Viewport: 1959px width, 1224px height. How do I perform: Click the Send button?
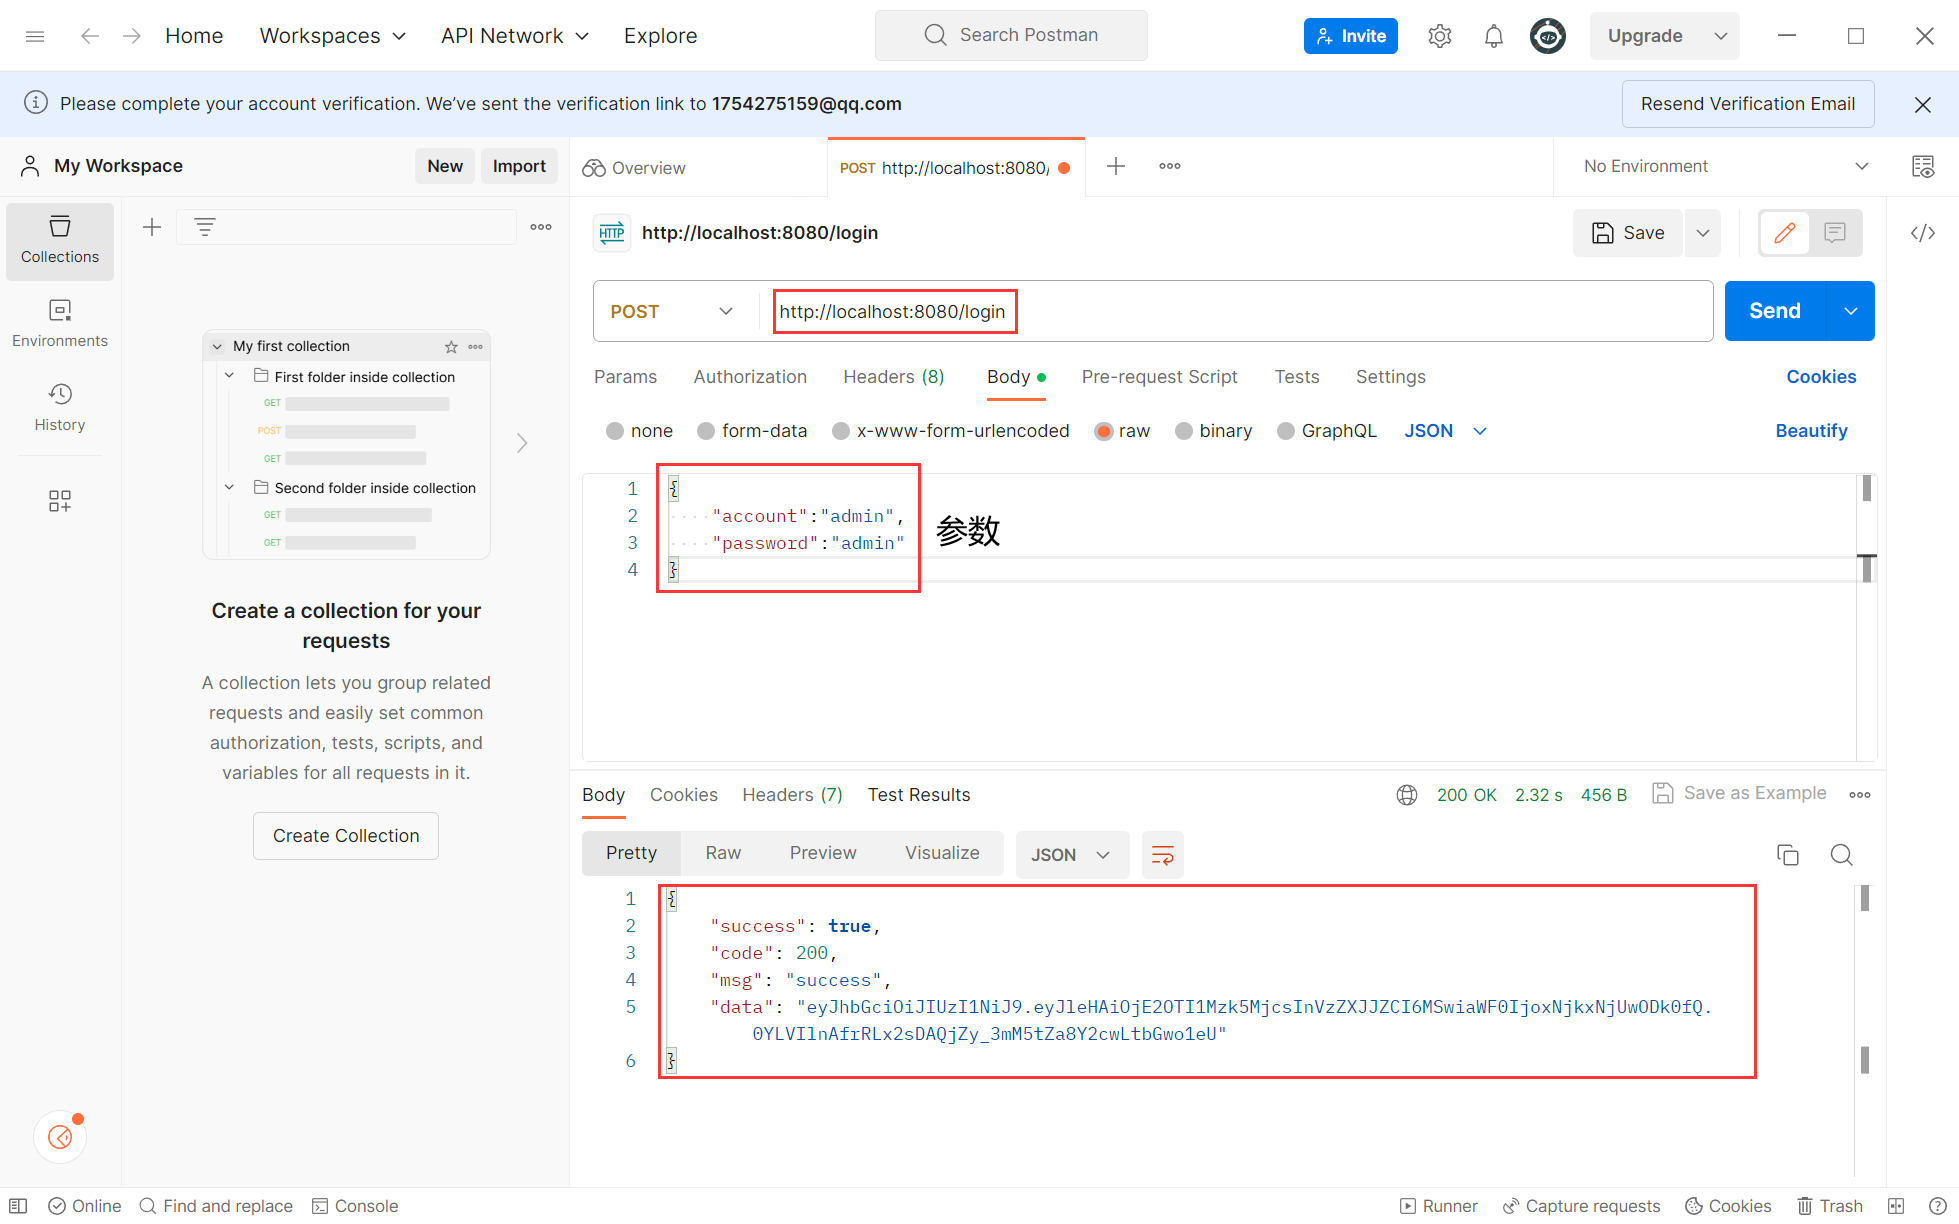point(1773,311)
